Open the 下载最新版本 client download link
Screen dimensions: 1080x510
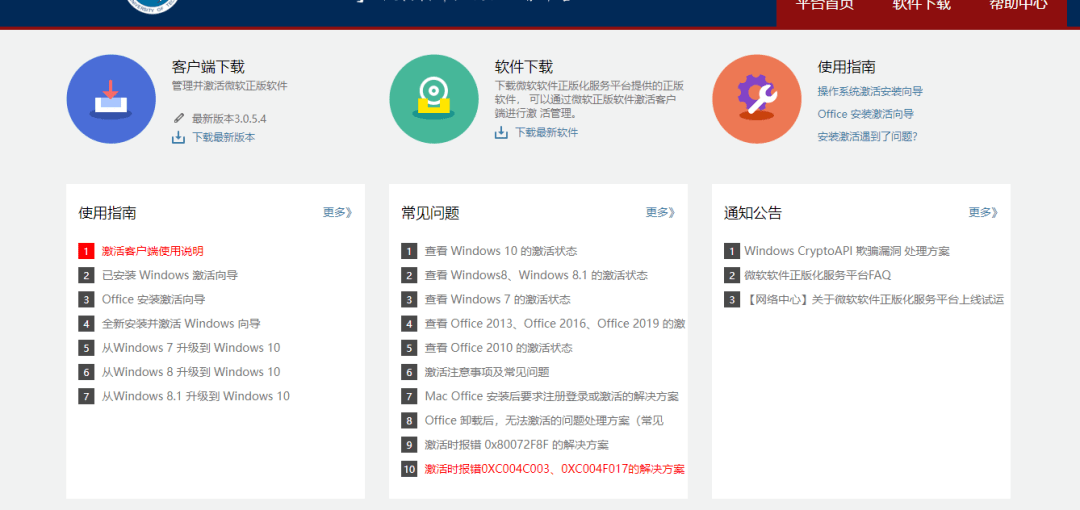pos(223,137)
